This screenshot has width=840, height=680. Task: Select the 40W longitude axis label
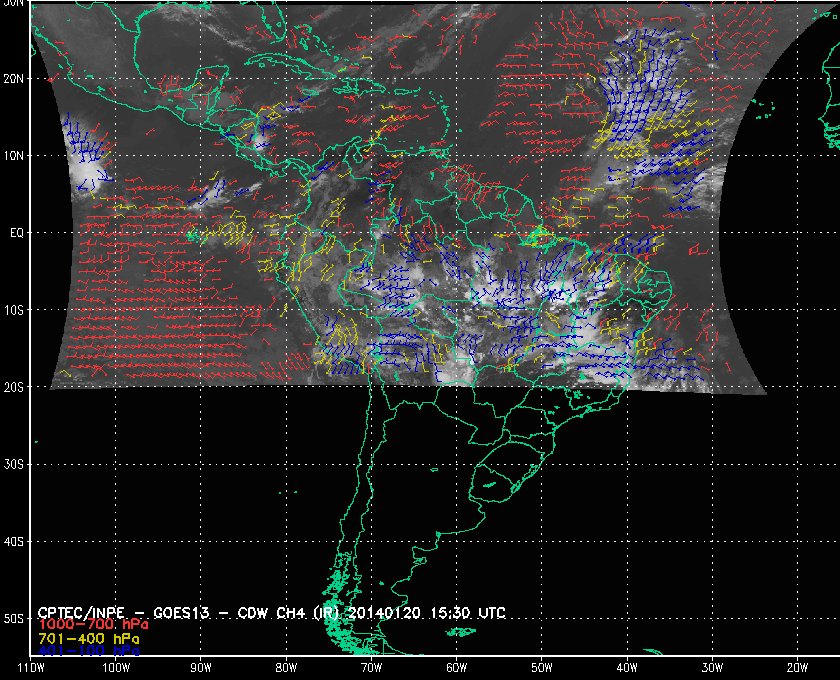tap(627, 668)
